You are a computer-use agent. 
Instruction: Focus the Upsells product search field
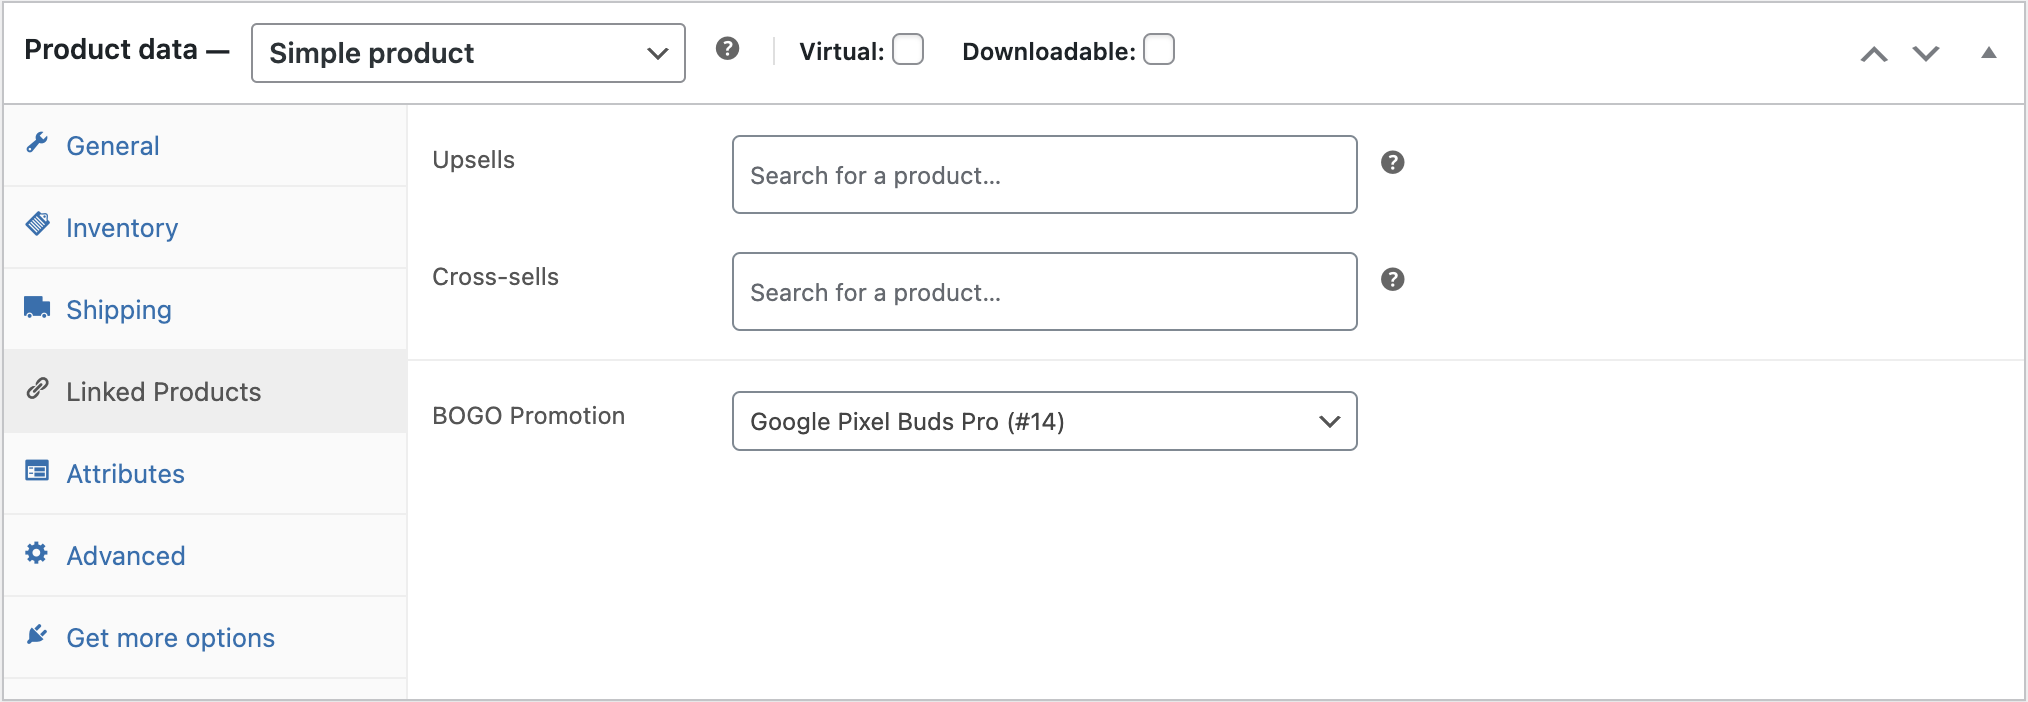point(1044,175)
